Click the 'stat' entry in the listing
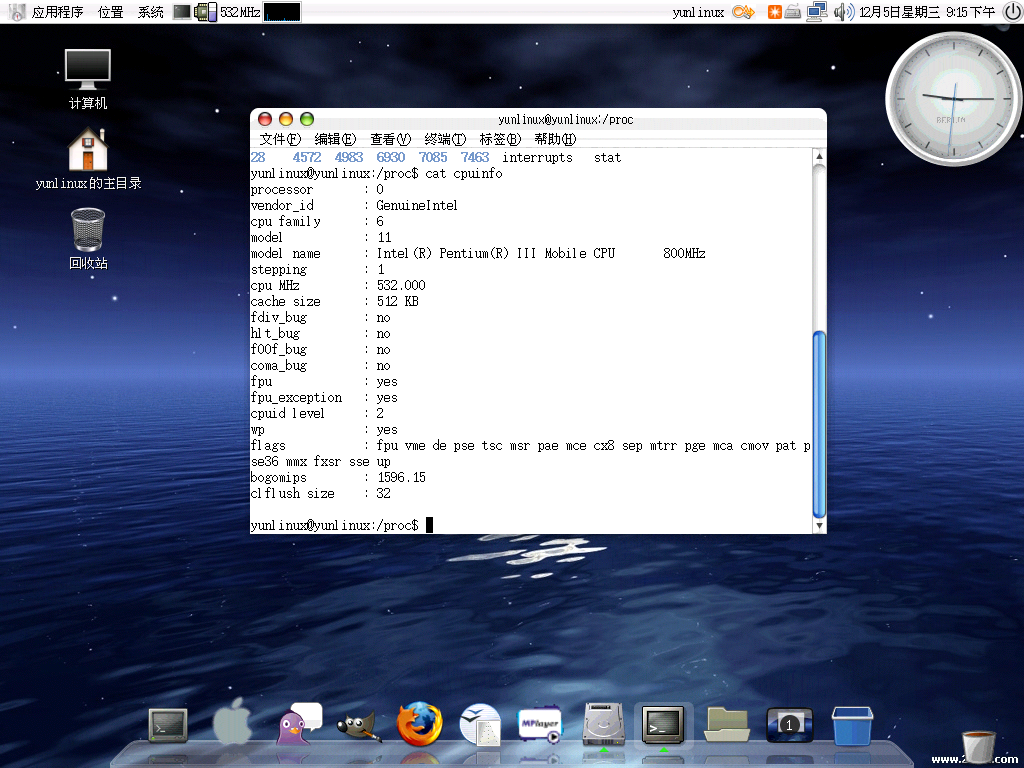This screenshot has height=768, width=1024. [607, 157]
